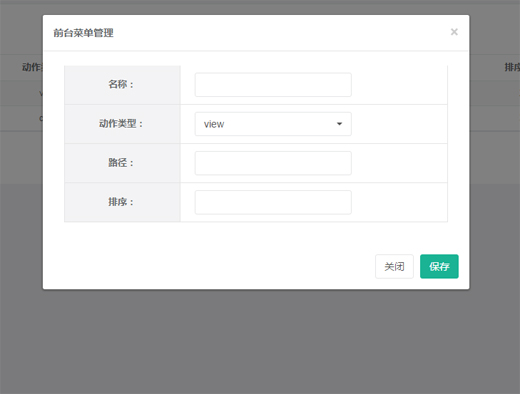Click the dark backdrop below the dialog
Viewport: 520px width, 394px height.
point(260,340)
